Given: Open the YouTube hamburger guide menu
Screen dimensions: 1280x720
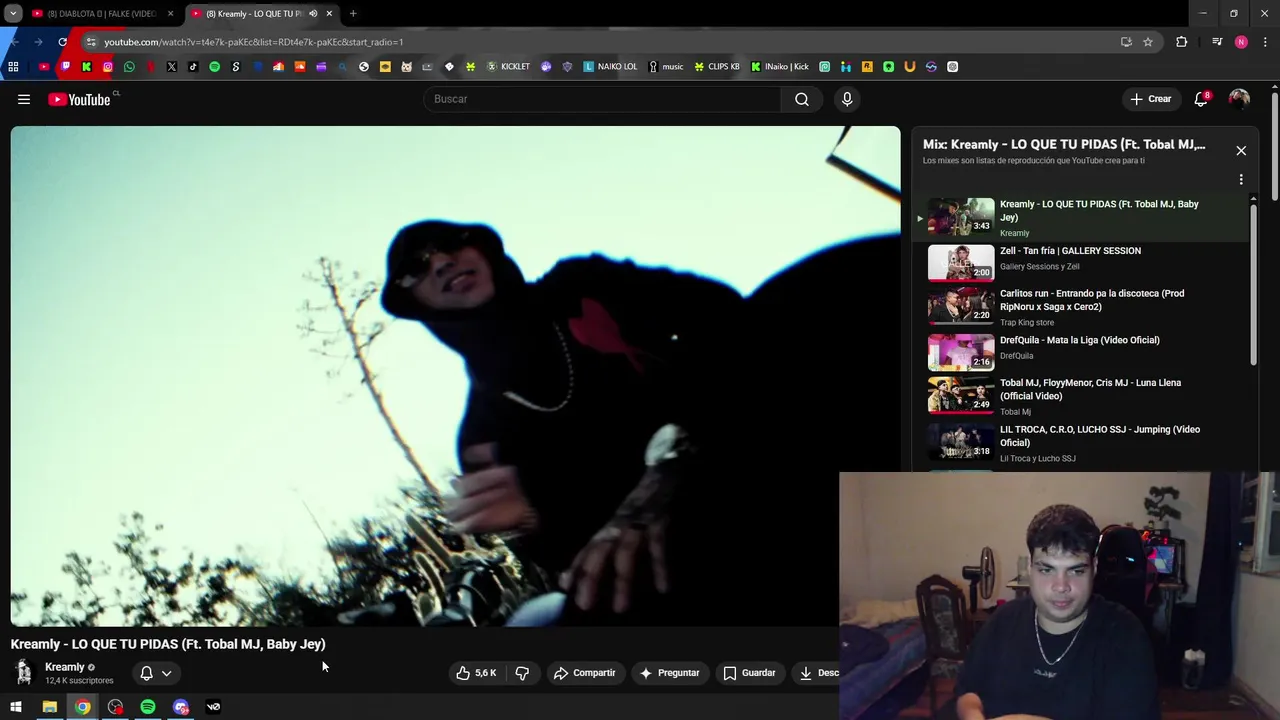Looking at the screenshot, I should click(x=24, y=99).
